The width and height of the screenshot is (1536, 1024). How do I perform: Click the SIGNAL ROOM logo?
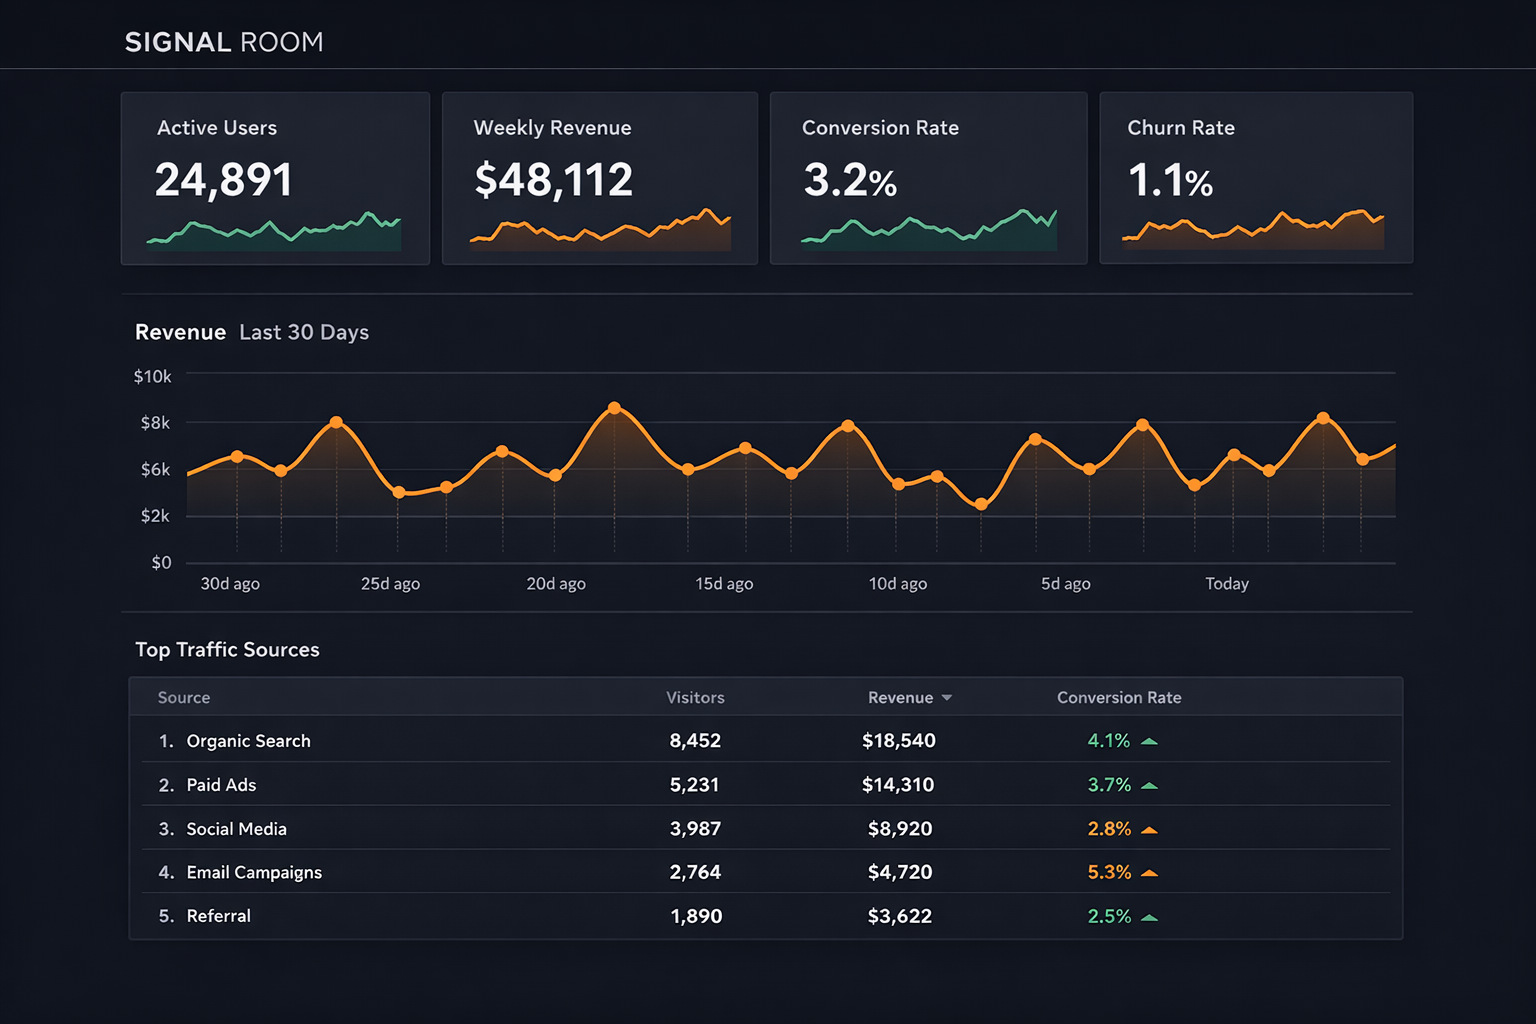click(x=224, y=42)
